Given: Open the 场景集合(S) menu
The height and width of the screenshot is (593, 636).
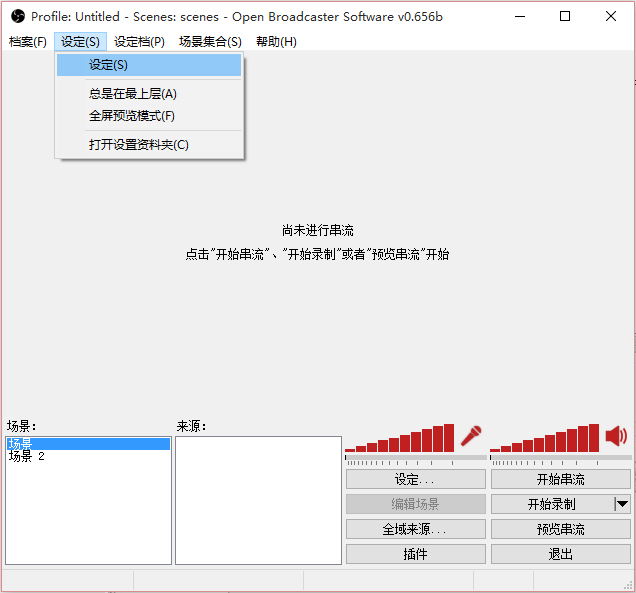Looking at the screenshot, I should pos(210,41).
